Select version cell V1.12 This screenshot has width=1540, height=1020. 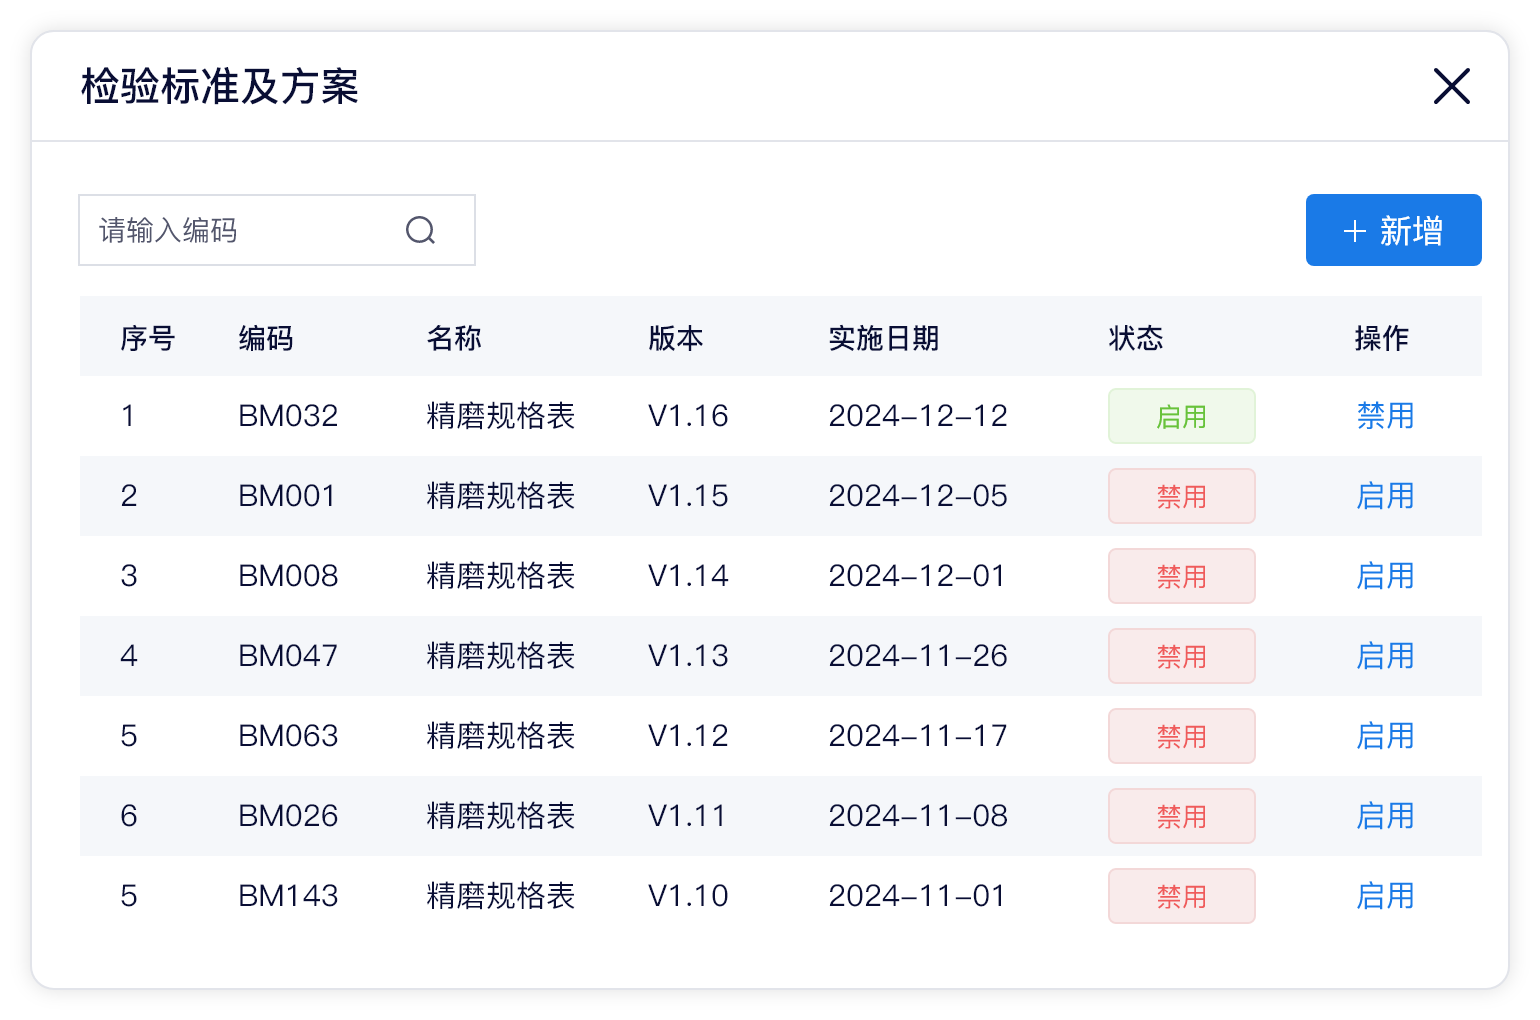(x=688, y=736)
